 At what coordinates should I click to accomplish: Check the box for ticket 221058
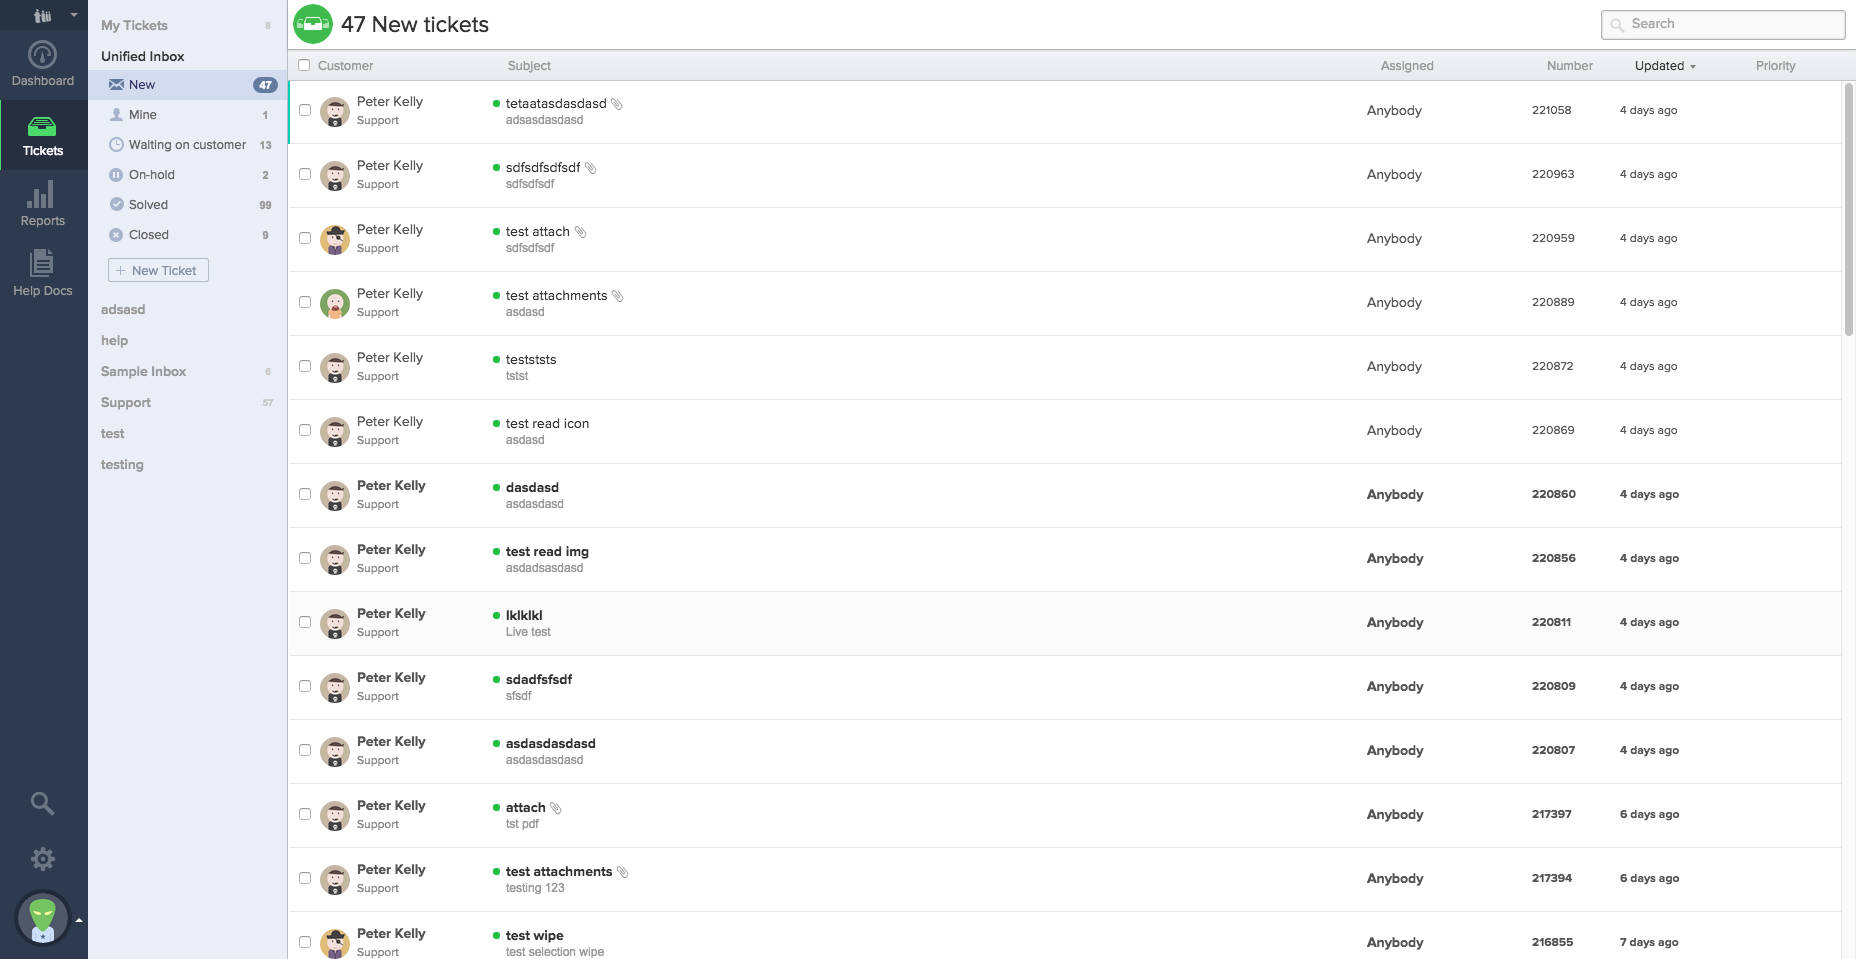click(305, 110)
